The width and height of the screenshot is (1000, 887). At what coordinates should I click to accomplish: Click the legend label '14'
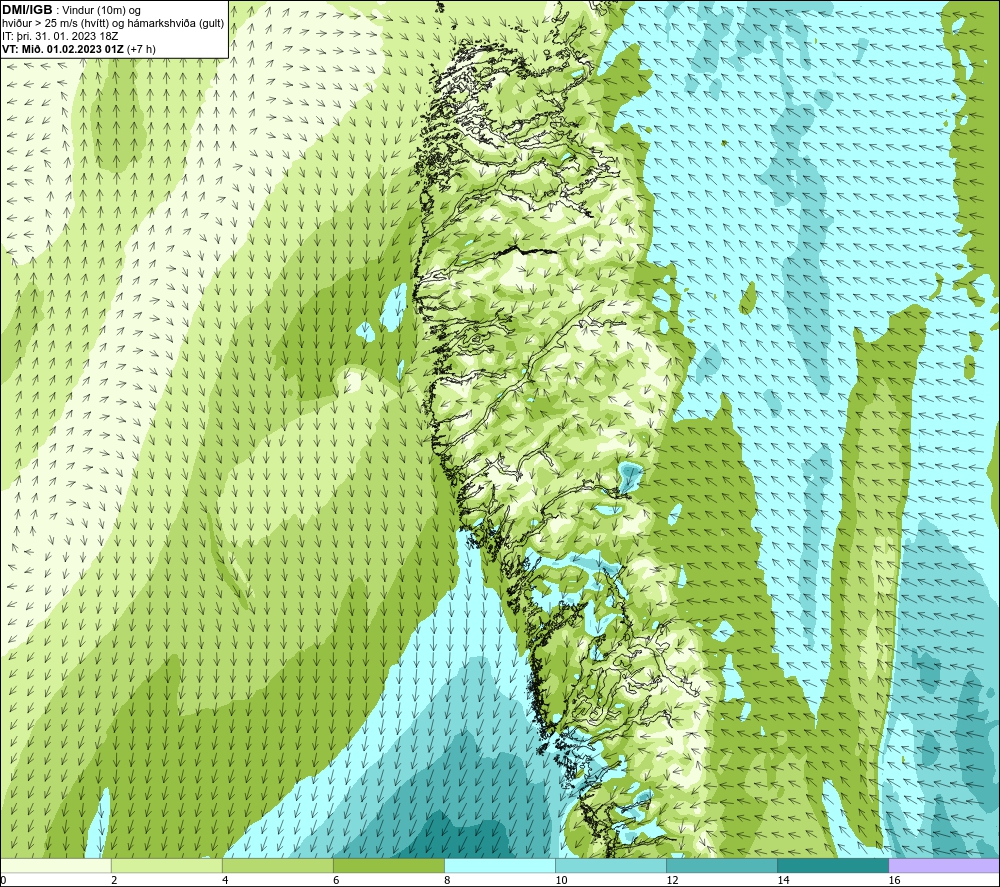point(783,881)
